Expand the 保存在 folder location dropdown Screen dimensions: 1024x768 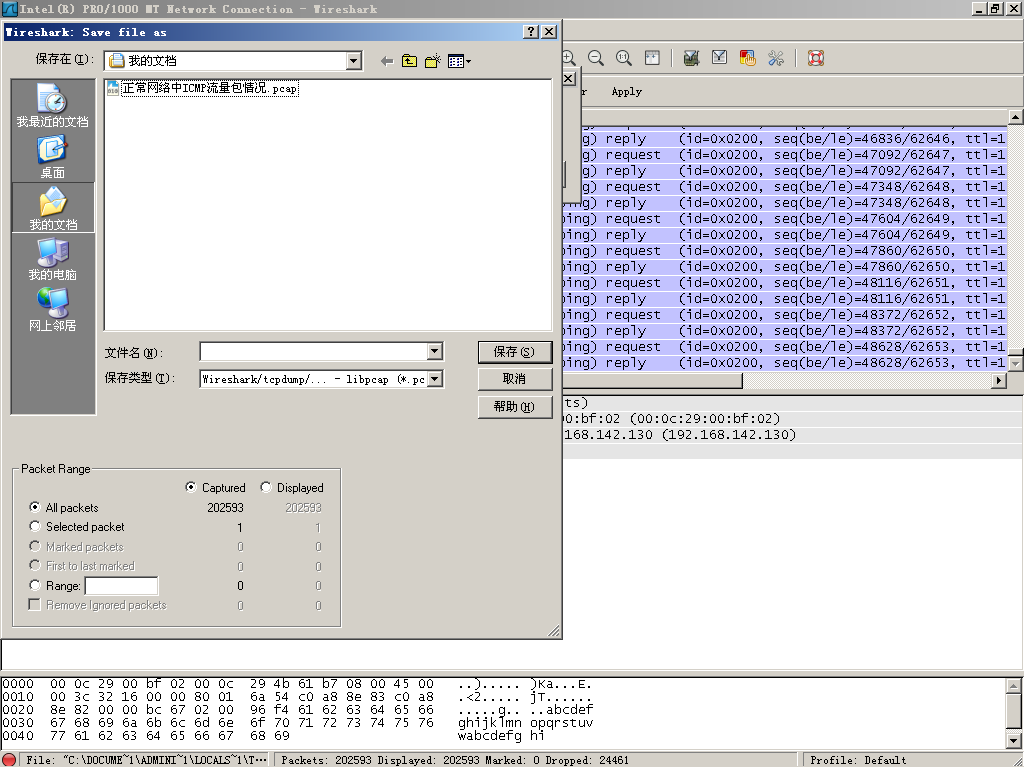click(x=354, y=61)
